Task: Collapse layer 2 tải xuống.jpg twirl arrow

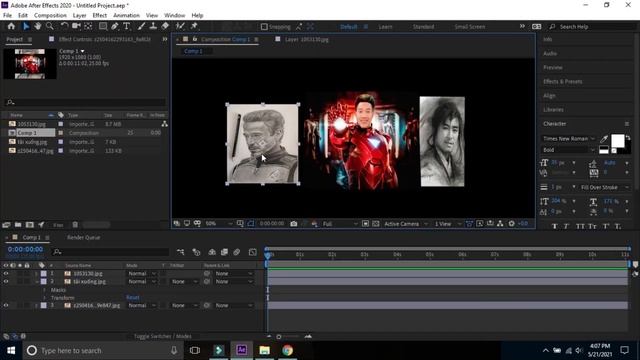Action: click(36, 282)
